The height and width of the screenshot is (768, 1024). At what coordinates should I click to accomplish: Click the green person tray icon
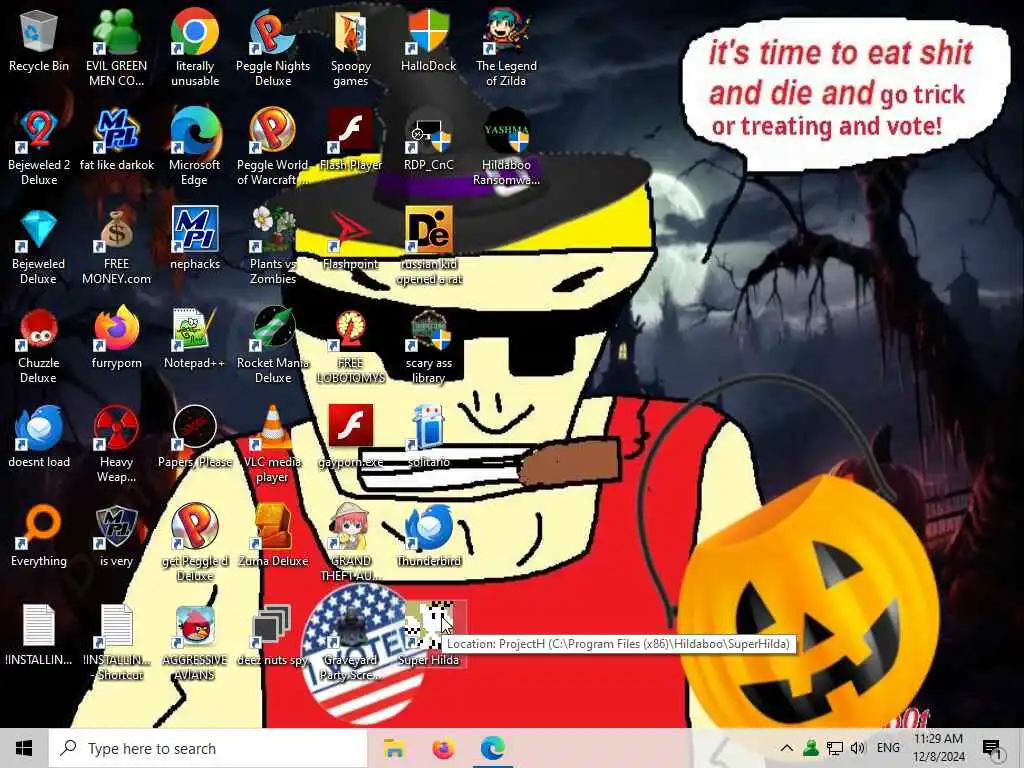click(x=810, y=748)
